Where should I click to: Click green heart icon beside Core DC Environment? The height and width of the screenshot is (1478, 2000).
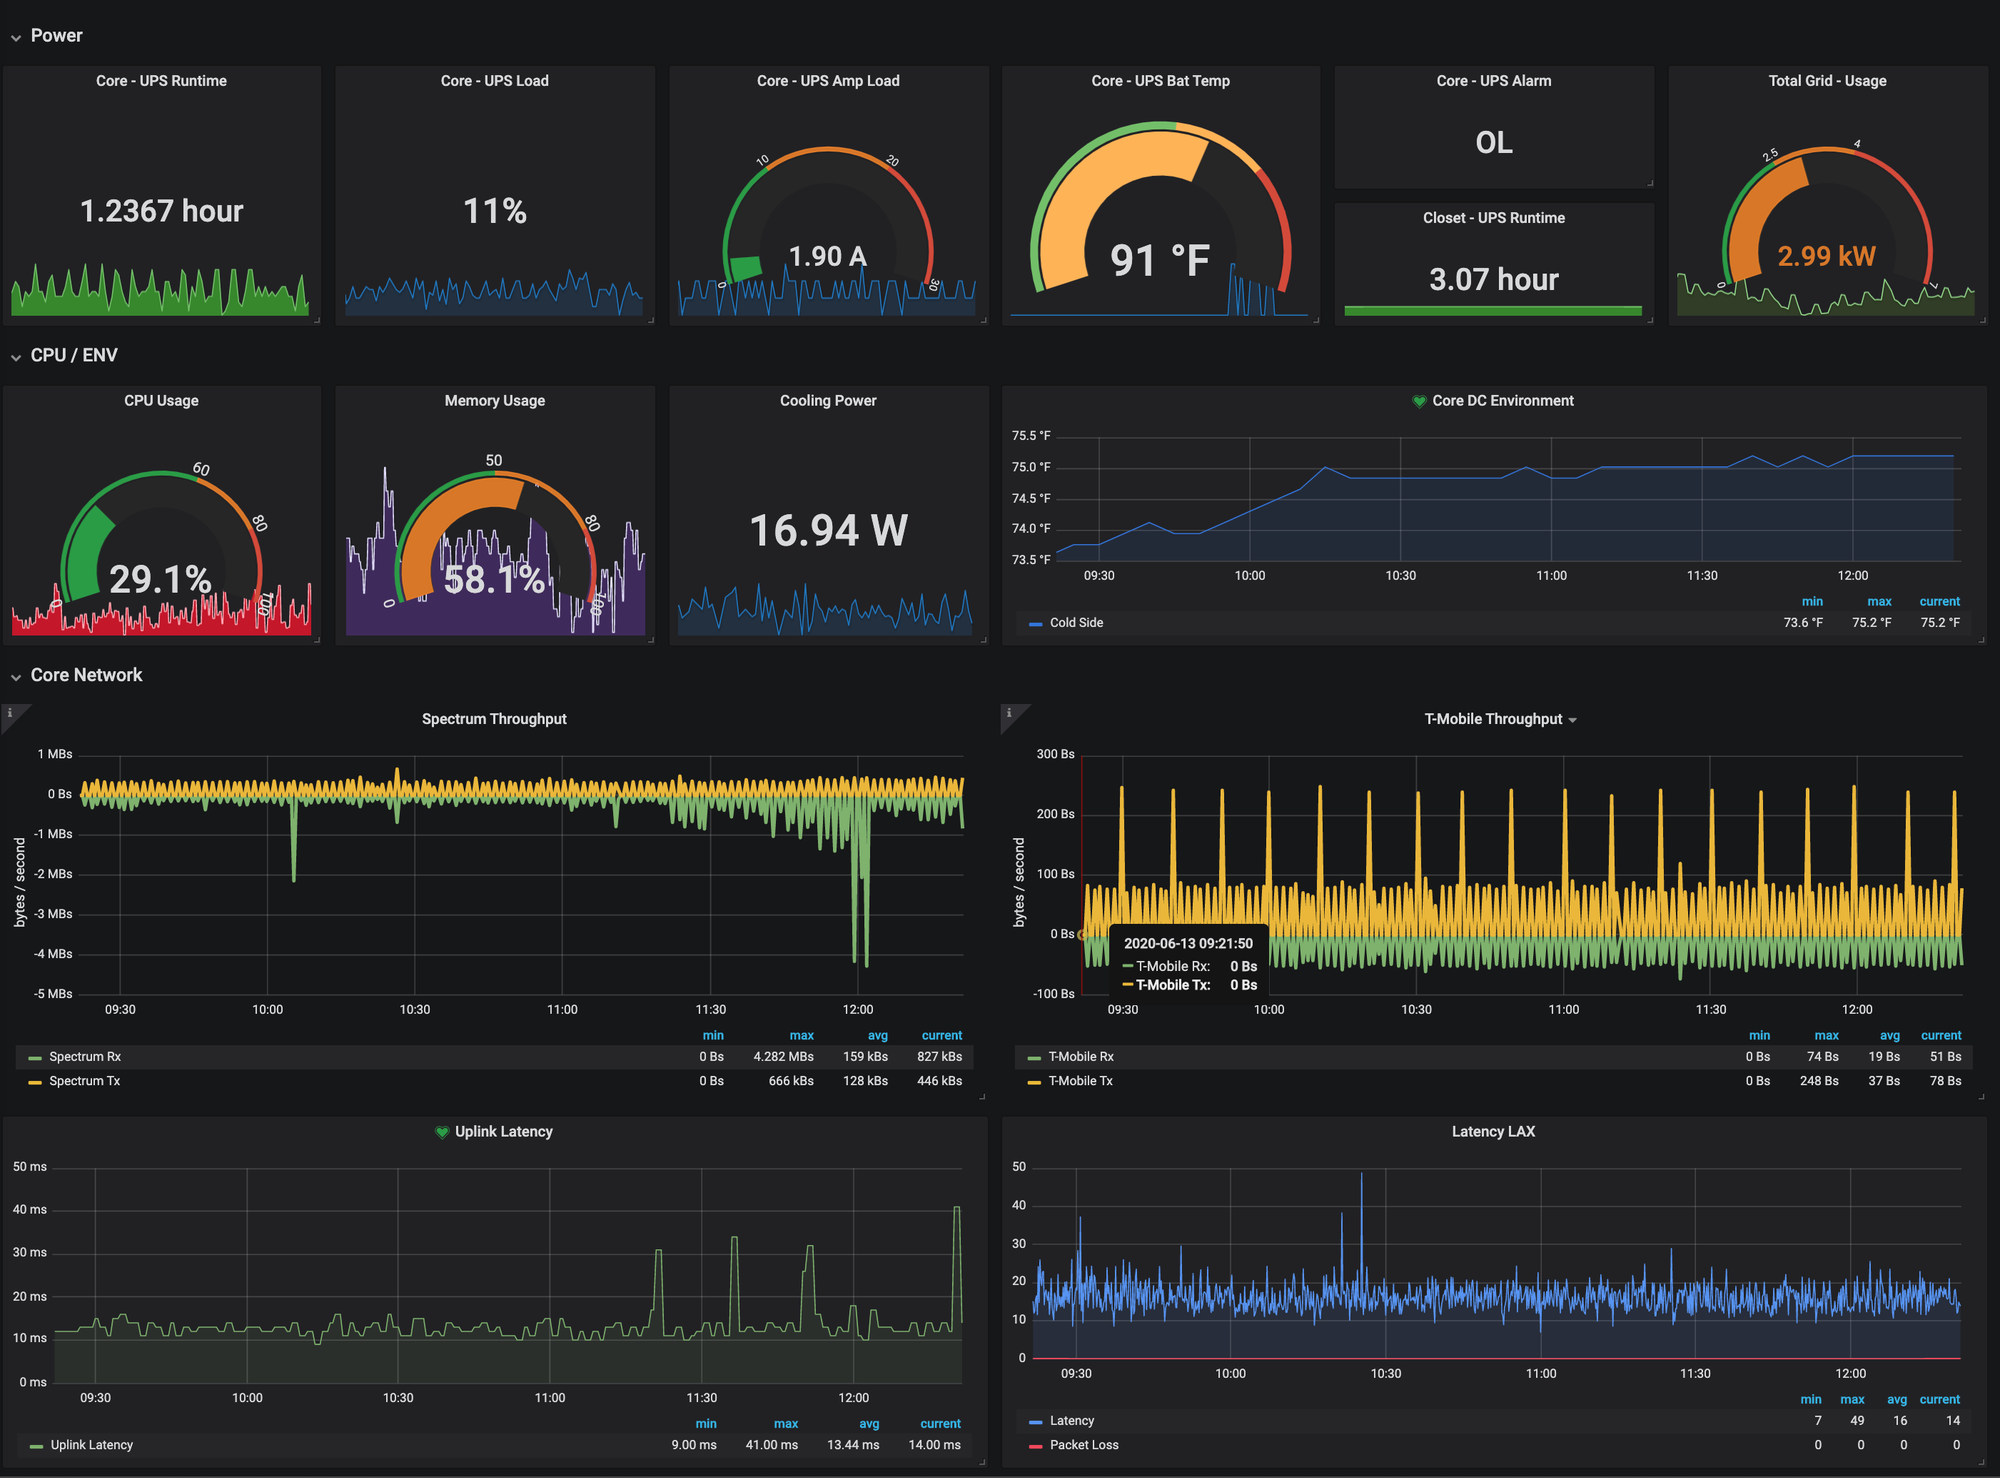pos(1418,401)
